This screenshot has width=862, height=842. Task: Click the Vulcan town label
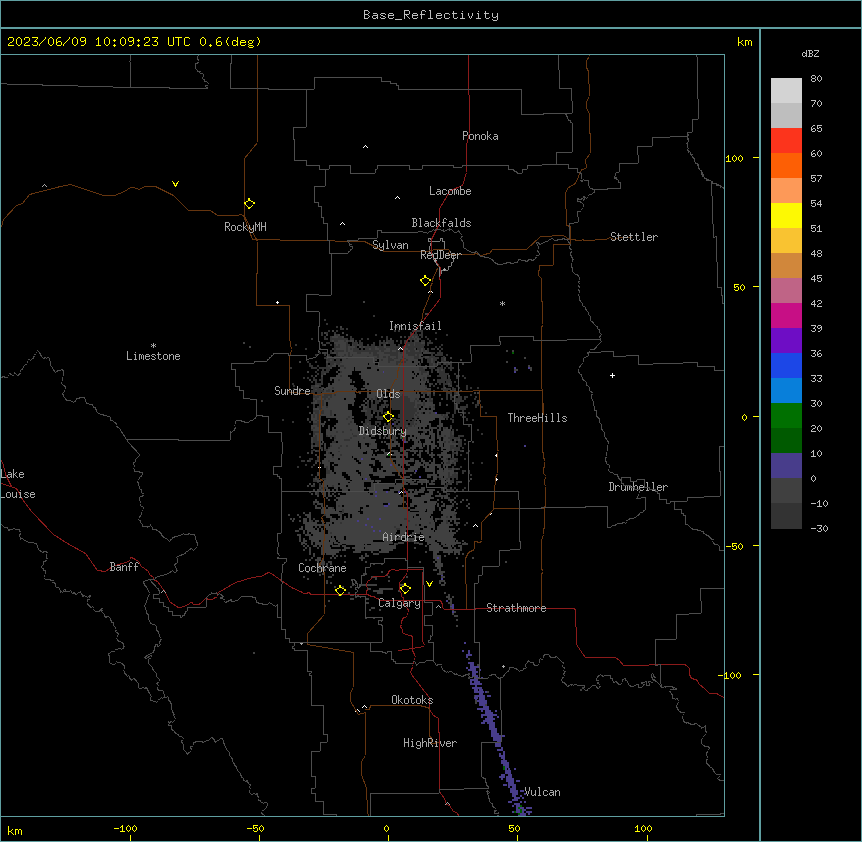pos(542,792)
